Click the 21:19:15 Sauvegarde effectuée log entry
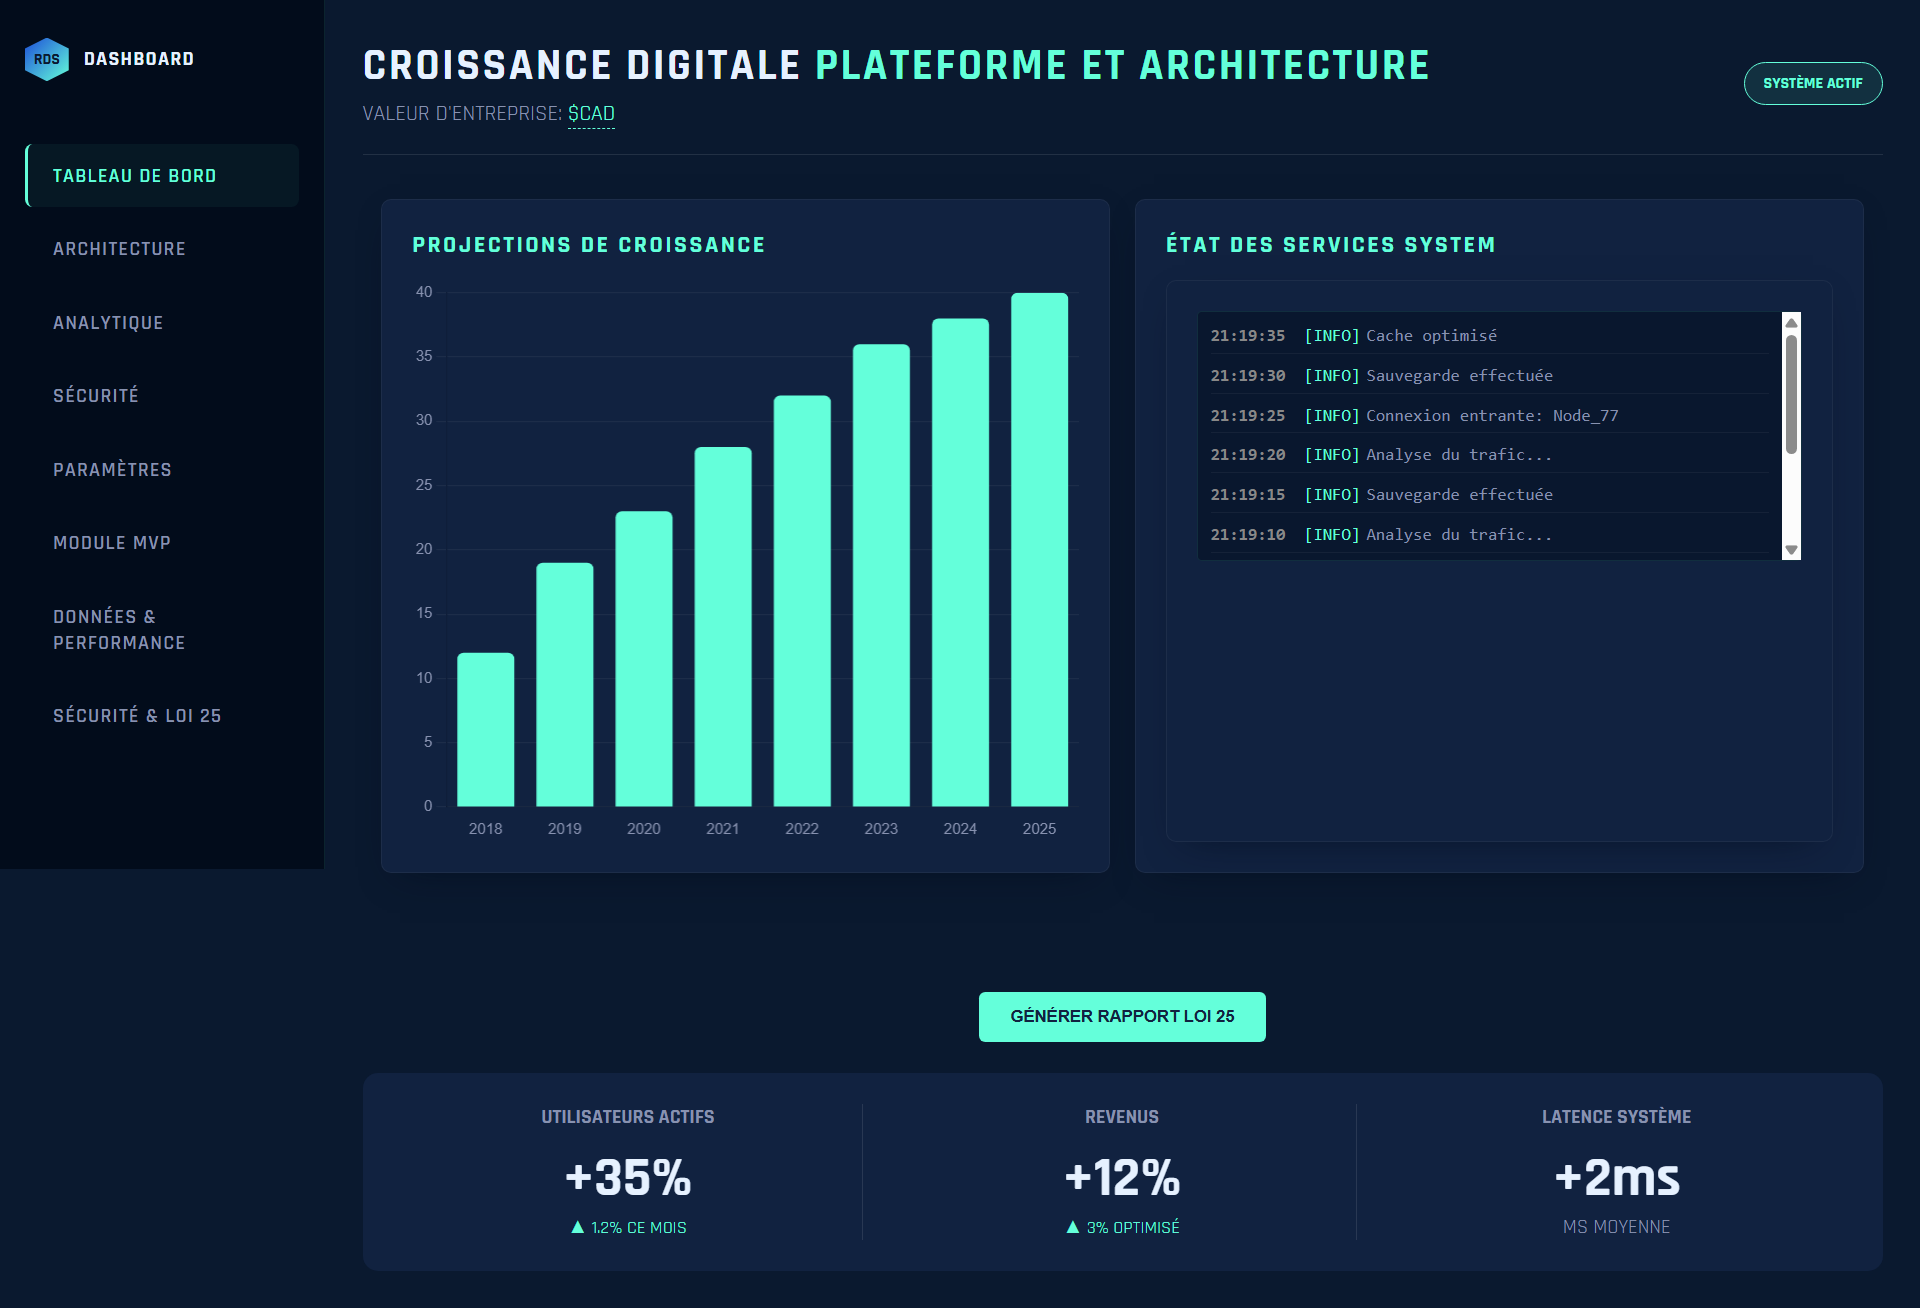This screenshot has height=1308, width=1920. pyautogui.click(x=1489, y=495)
